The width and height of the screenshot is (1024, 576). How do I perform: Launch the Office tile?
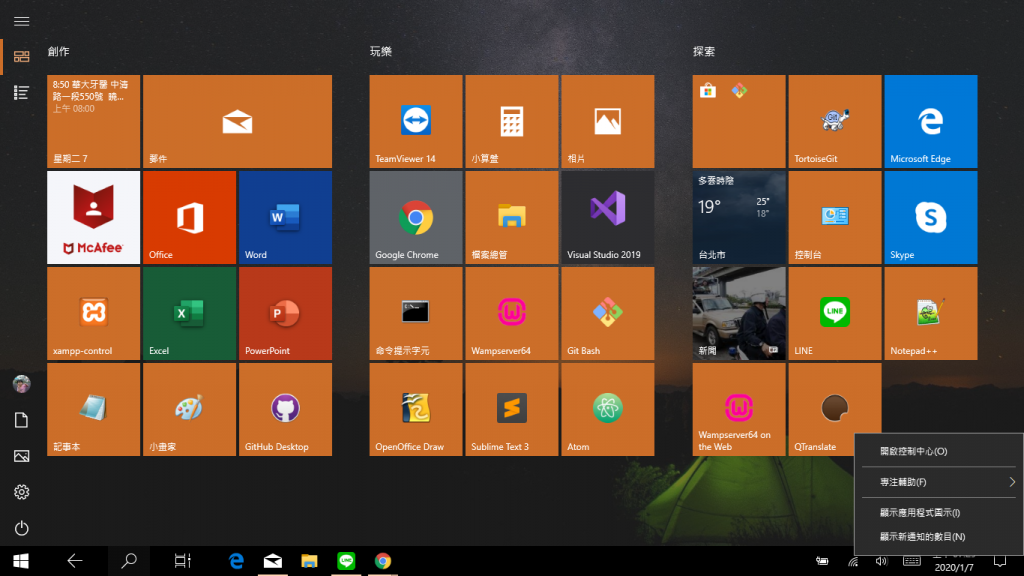[189, 217]
